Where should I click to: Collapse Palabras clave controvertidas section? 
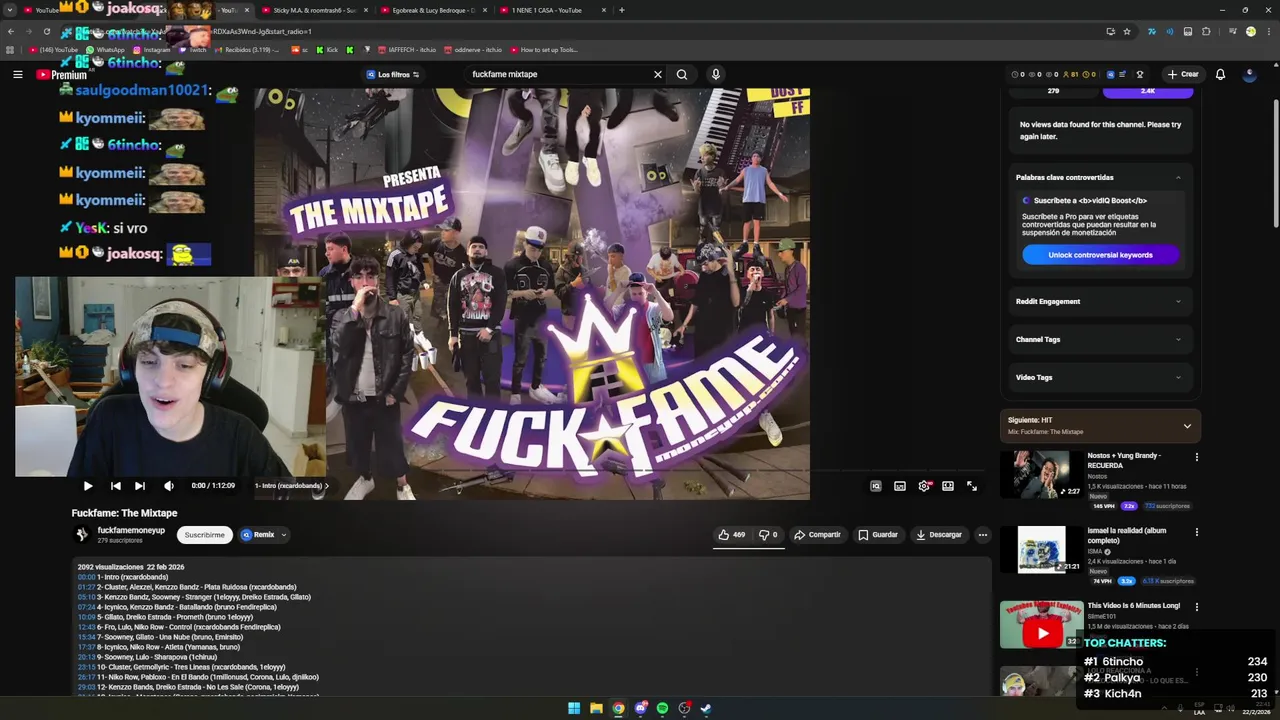1178,178
